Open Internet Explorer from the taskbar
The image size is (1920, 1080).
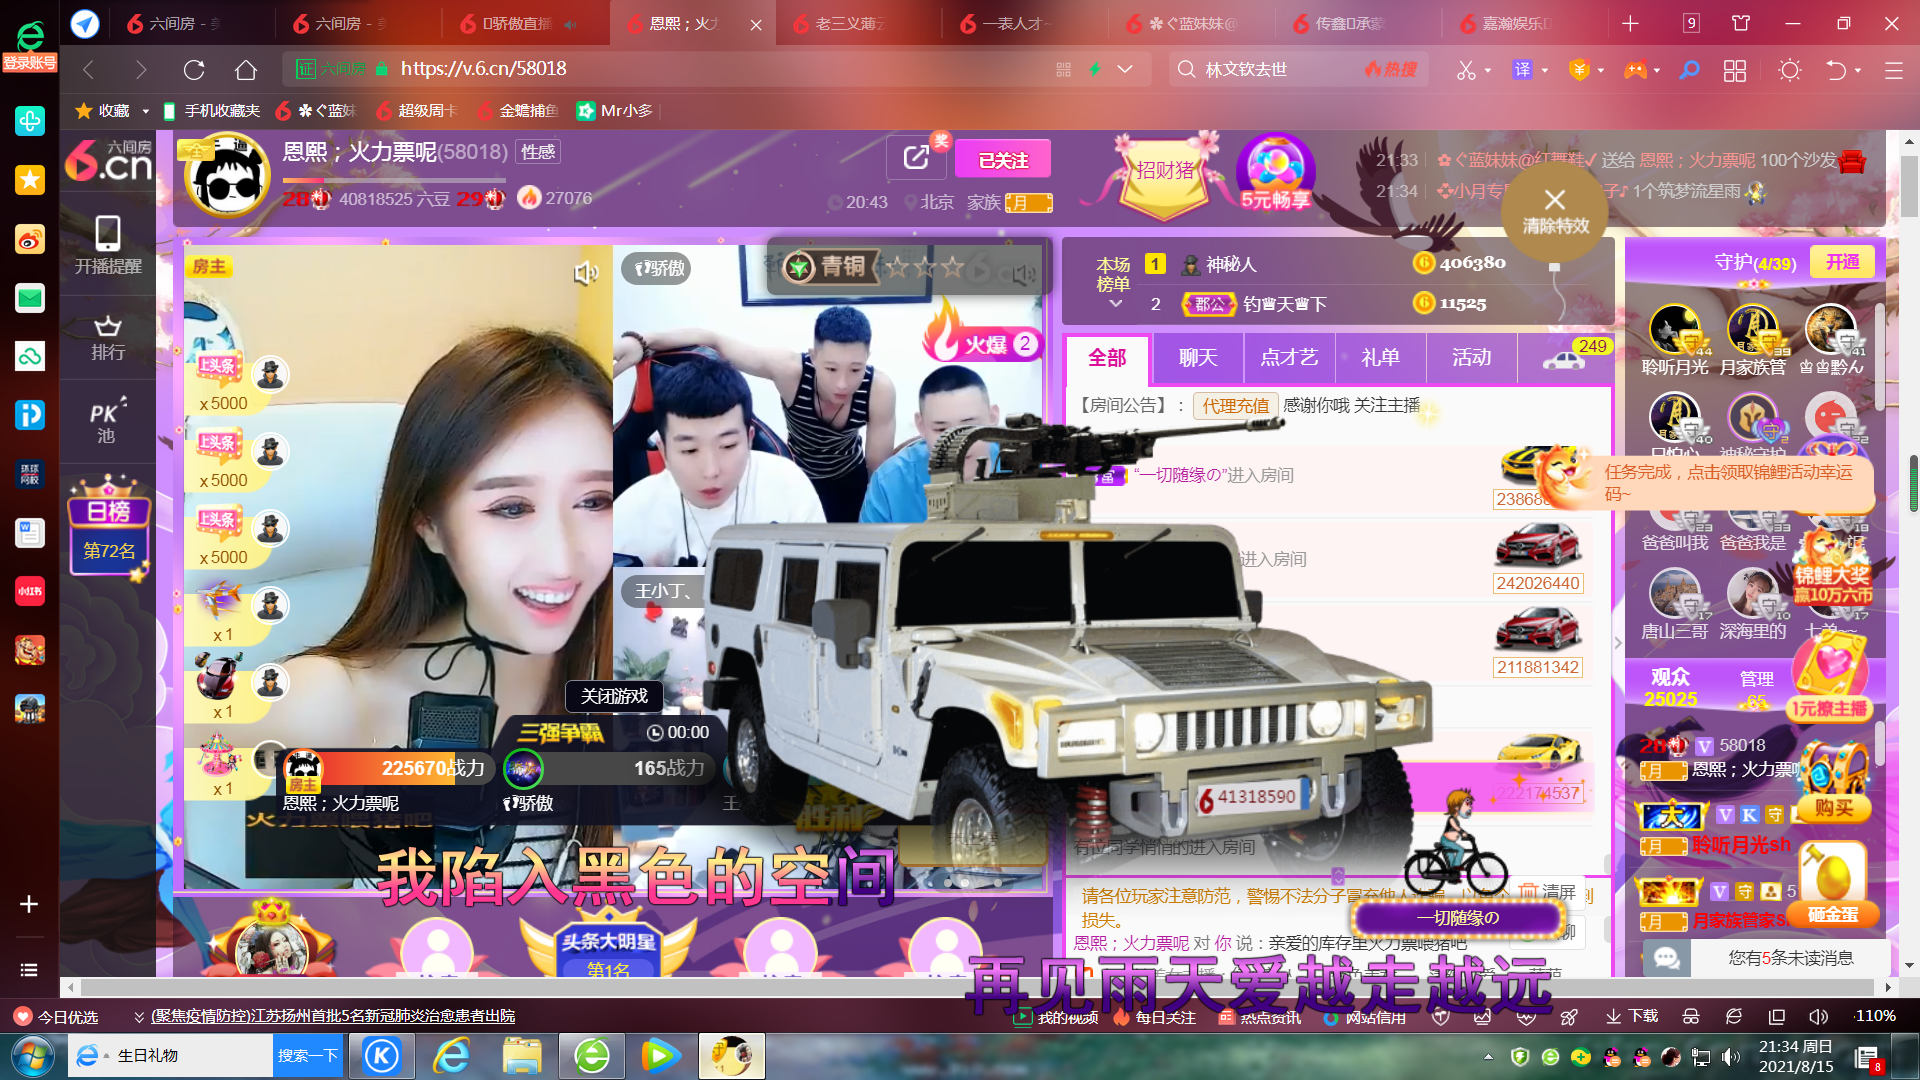[x=452, y=1056]
